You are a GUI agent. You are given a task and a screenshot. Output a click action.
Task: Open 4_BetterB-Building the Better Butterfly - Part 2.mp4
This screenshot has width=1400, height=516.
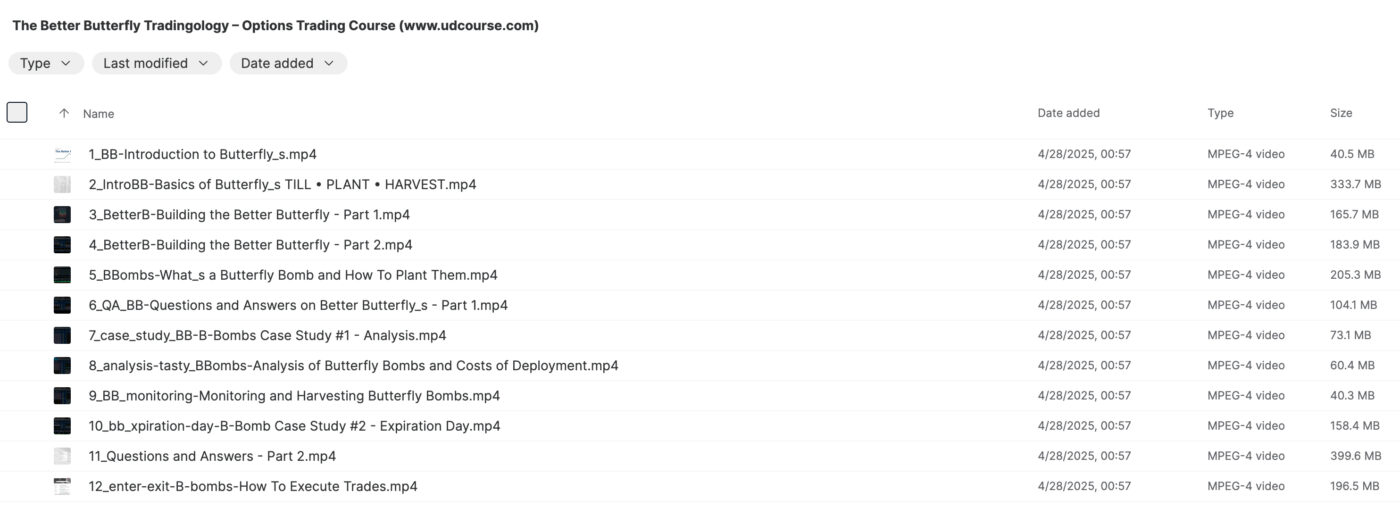250,245
